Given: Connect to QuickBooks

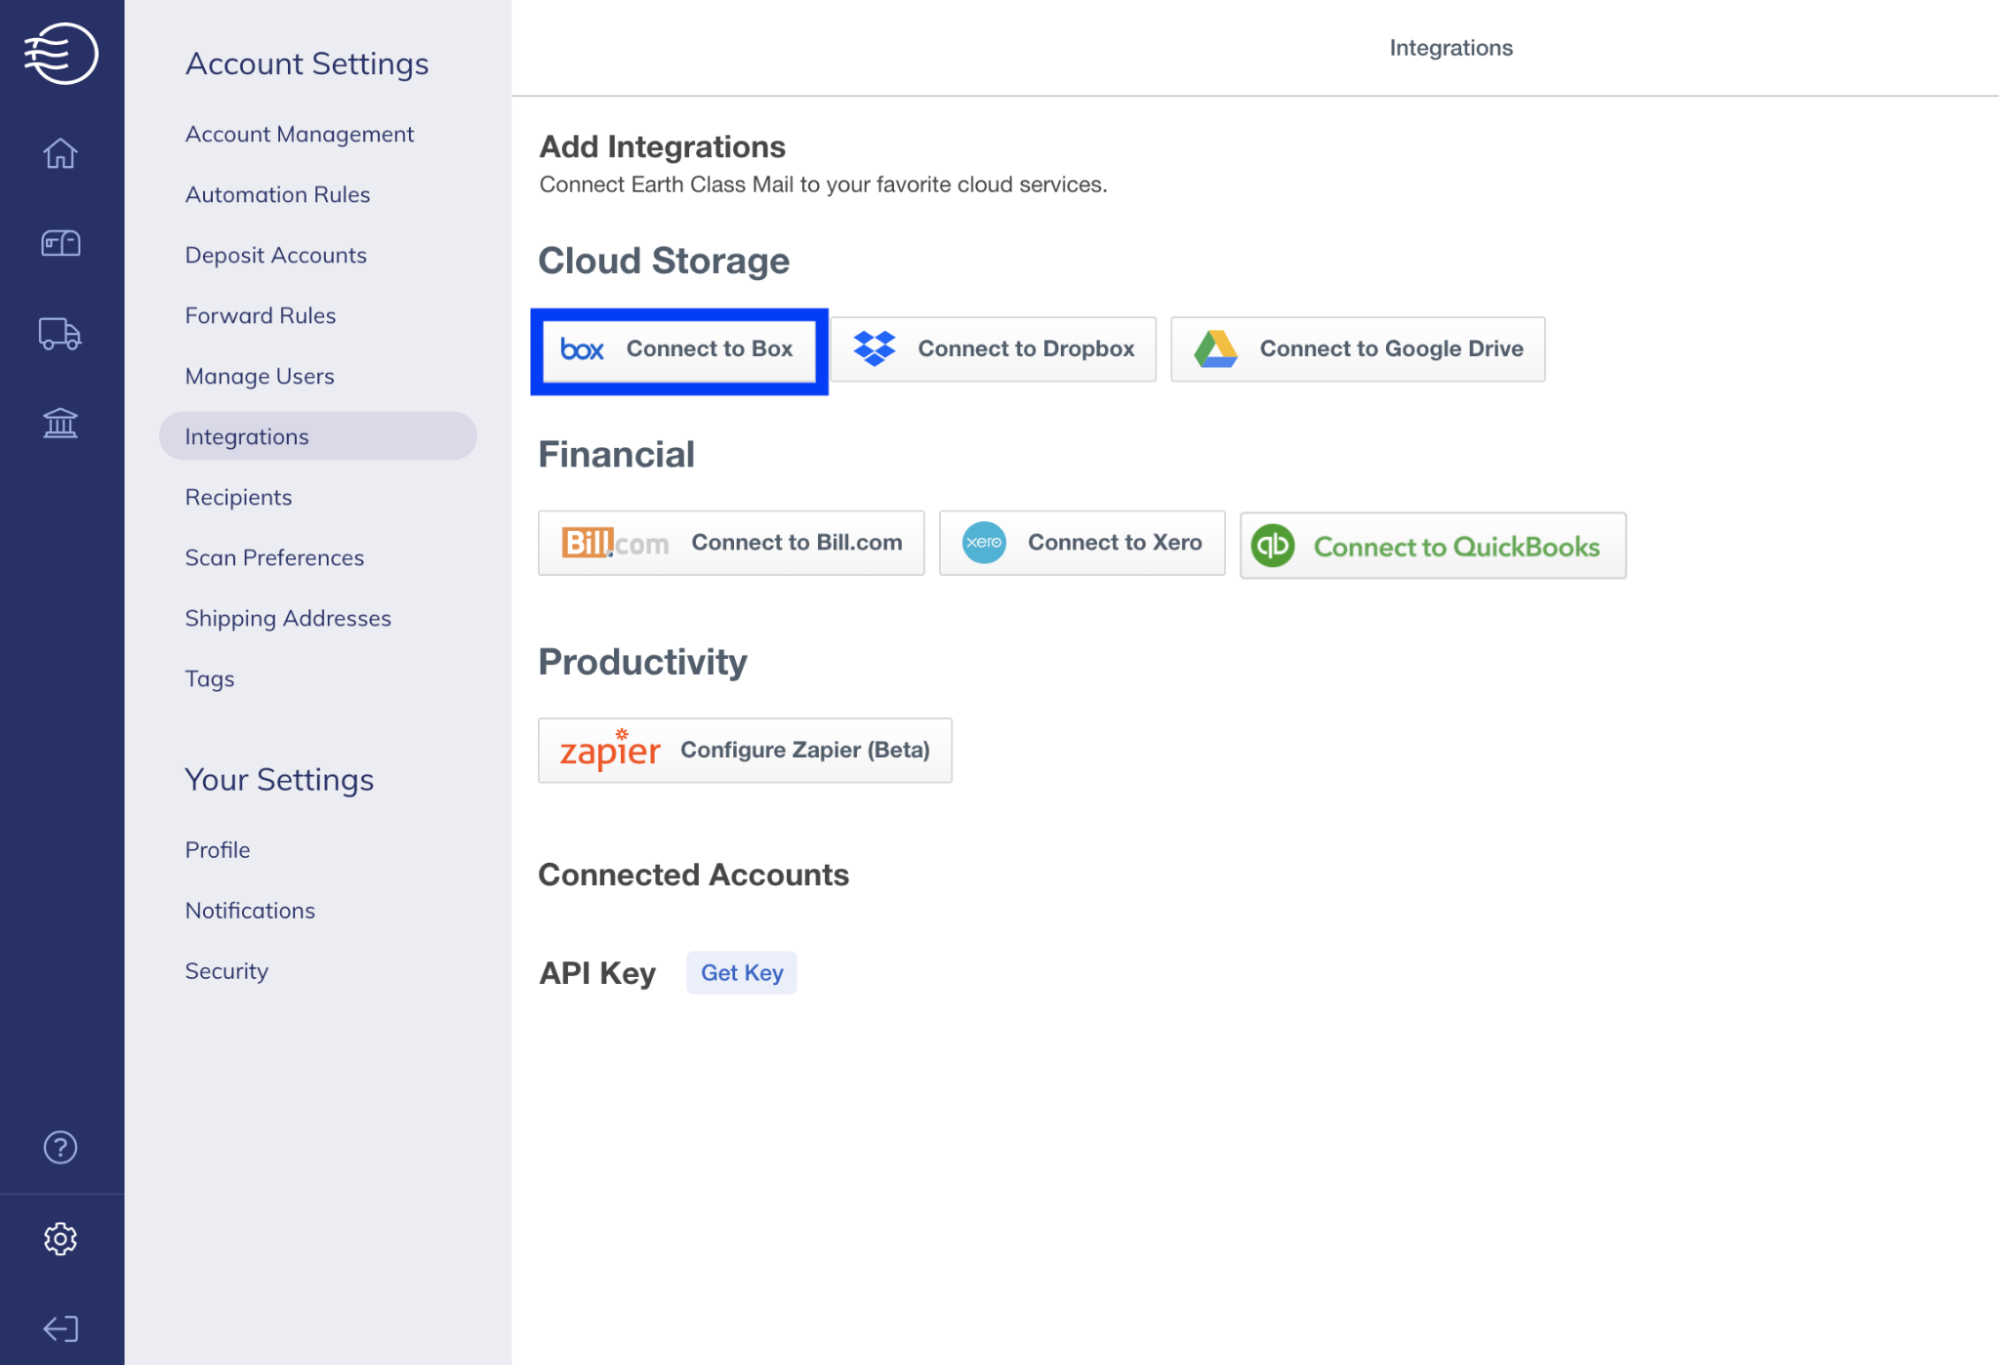Looking at the screenshot, I should pos(1433,546).
